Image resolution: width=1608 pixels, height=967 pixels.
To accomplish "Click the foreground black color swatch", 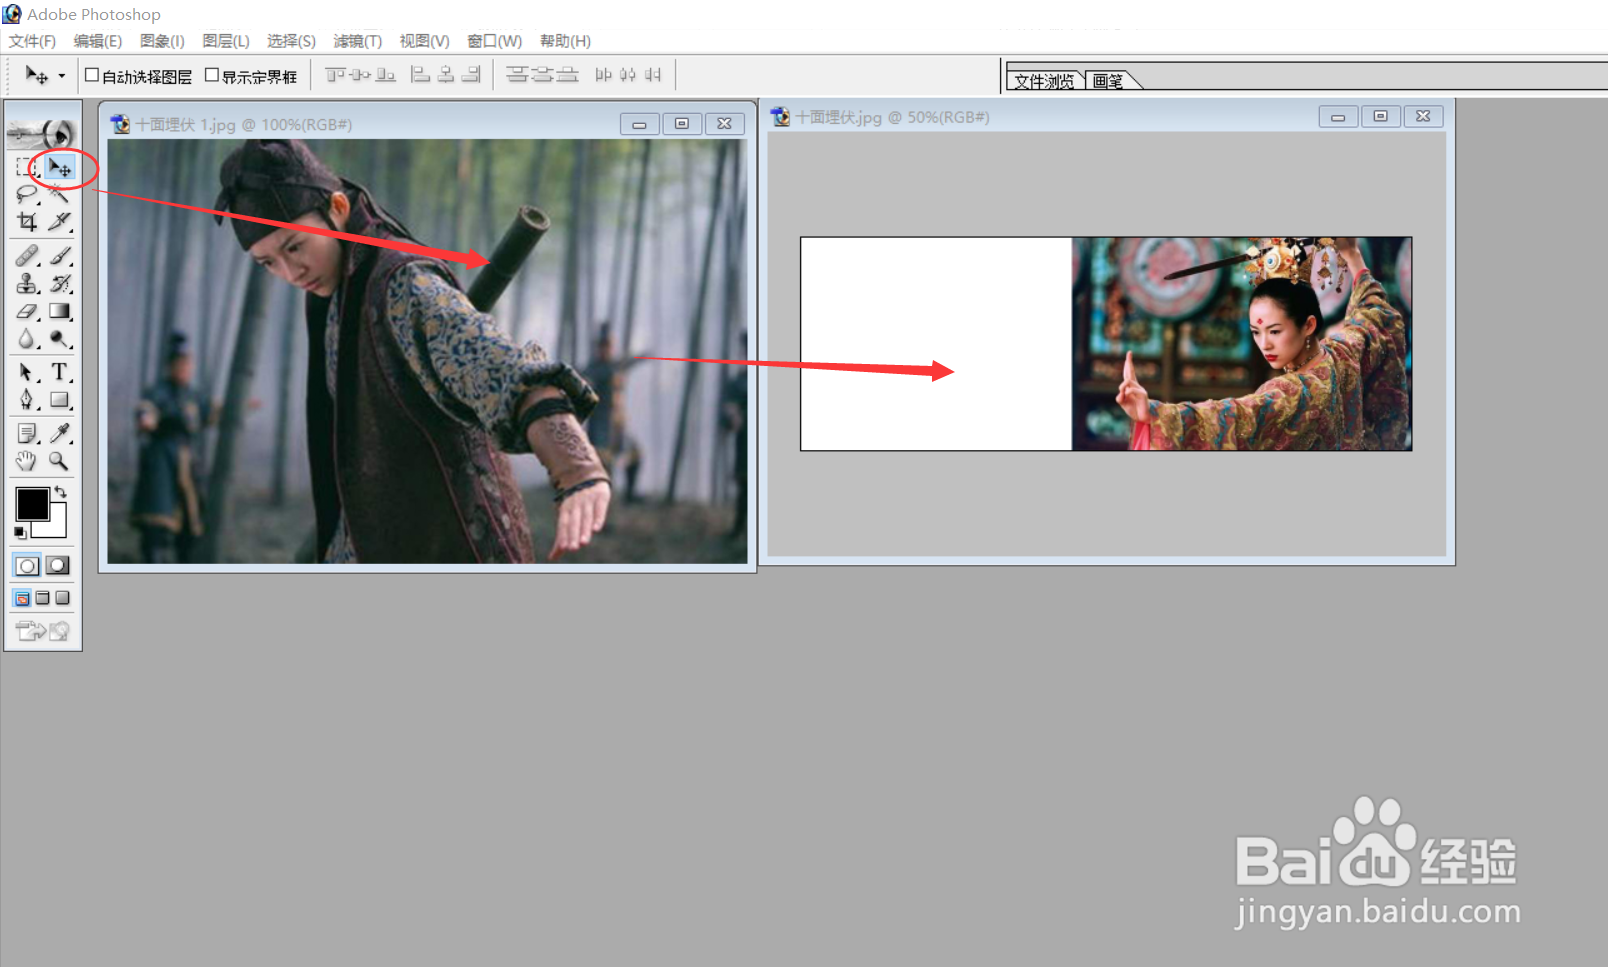I will pos(32,504).
